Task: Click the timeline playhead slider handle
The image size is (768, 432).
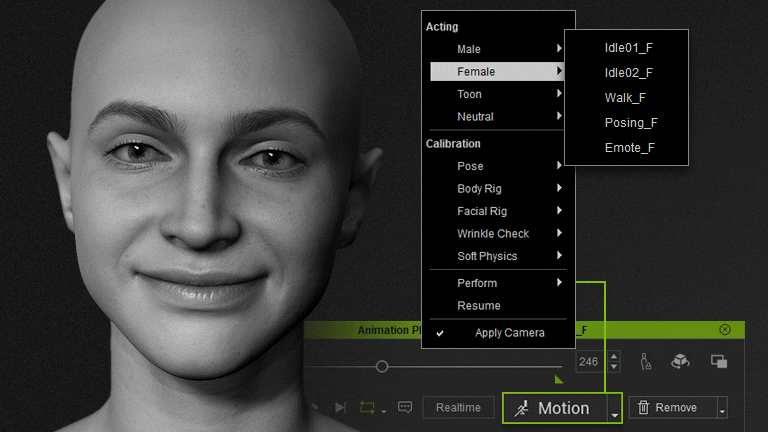Action: coord(382,367)
